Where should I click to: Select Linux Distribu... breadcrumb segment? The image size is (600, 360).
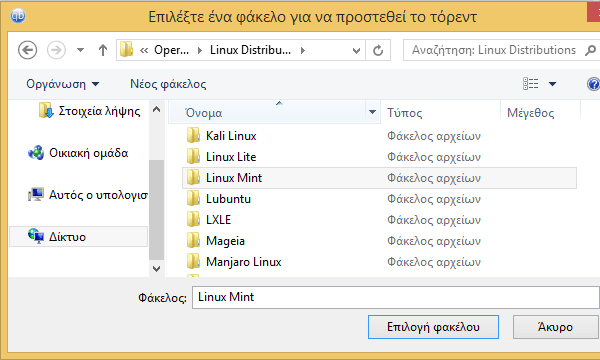coord(250,50)
